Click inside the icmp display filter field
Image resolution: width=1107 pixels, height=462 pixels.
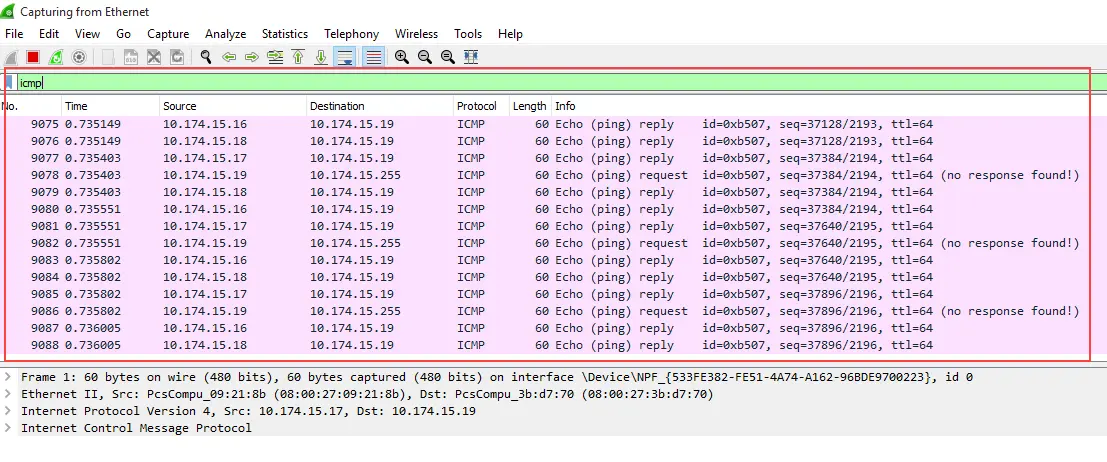click(x=500, y=83)
